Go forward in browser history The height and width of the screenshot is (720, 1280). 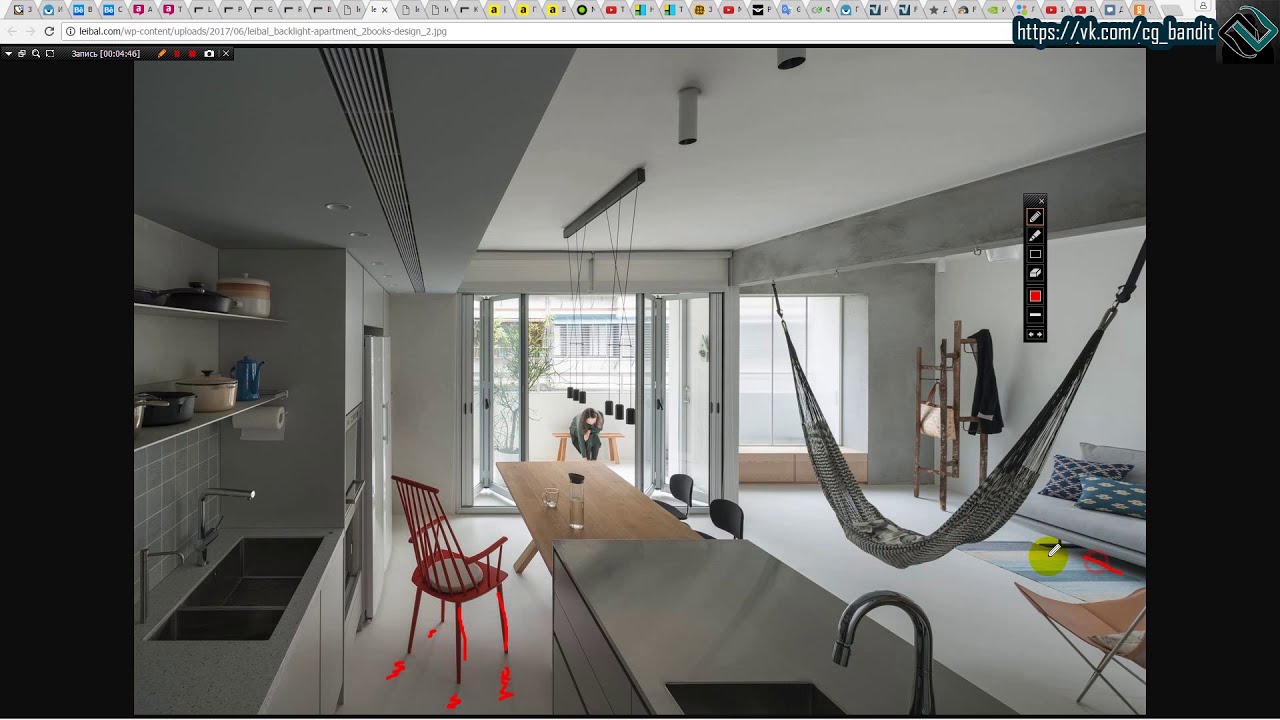[x=29, y=31]
